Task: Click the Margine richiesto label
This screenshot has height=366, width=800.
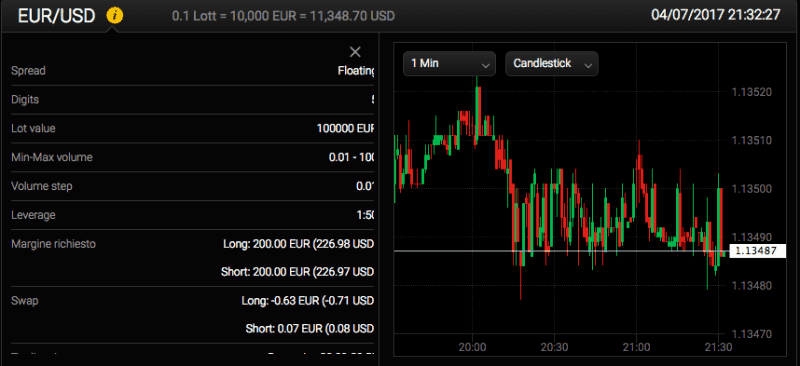Action: [53, 244]
